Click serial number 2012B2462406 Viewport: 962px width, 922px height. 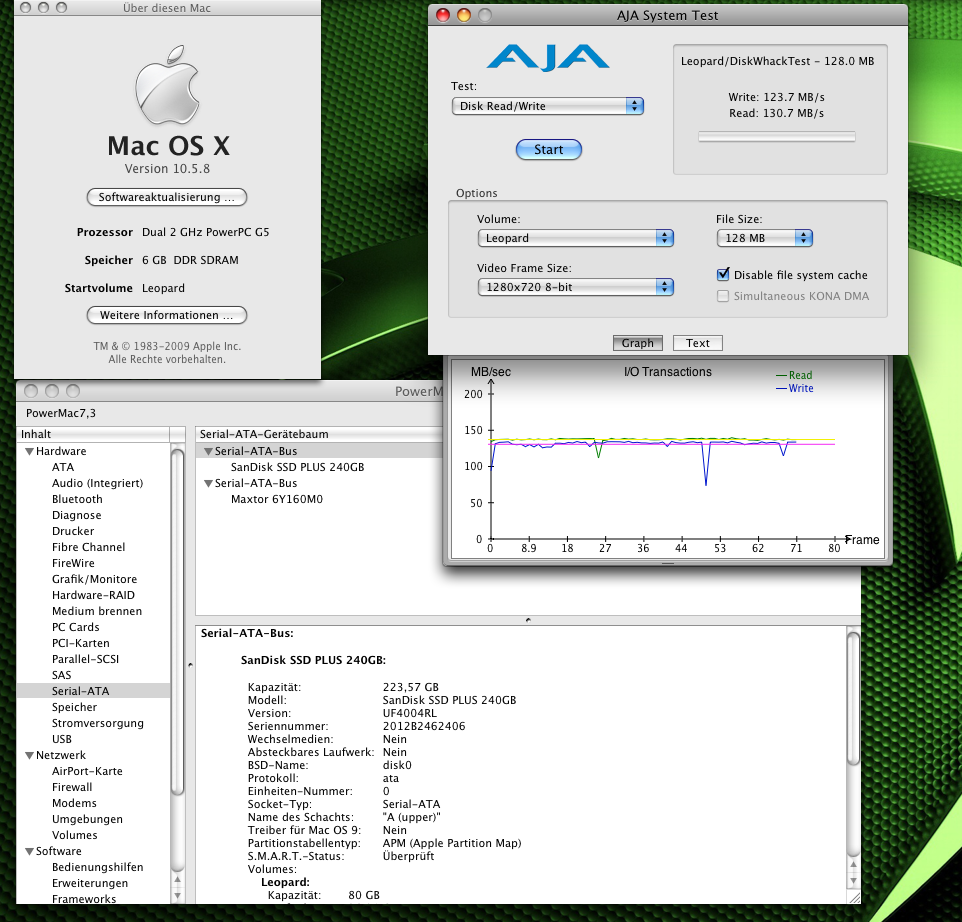pos(424,726)
